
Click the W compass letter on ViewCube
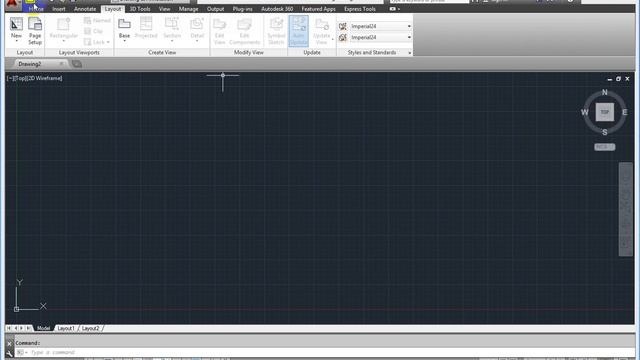click(584, 112)
